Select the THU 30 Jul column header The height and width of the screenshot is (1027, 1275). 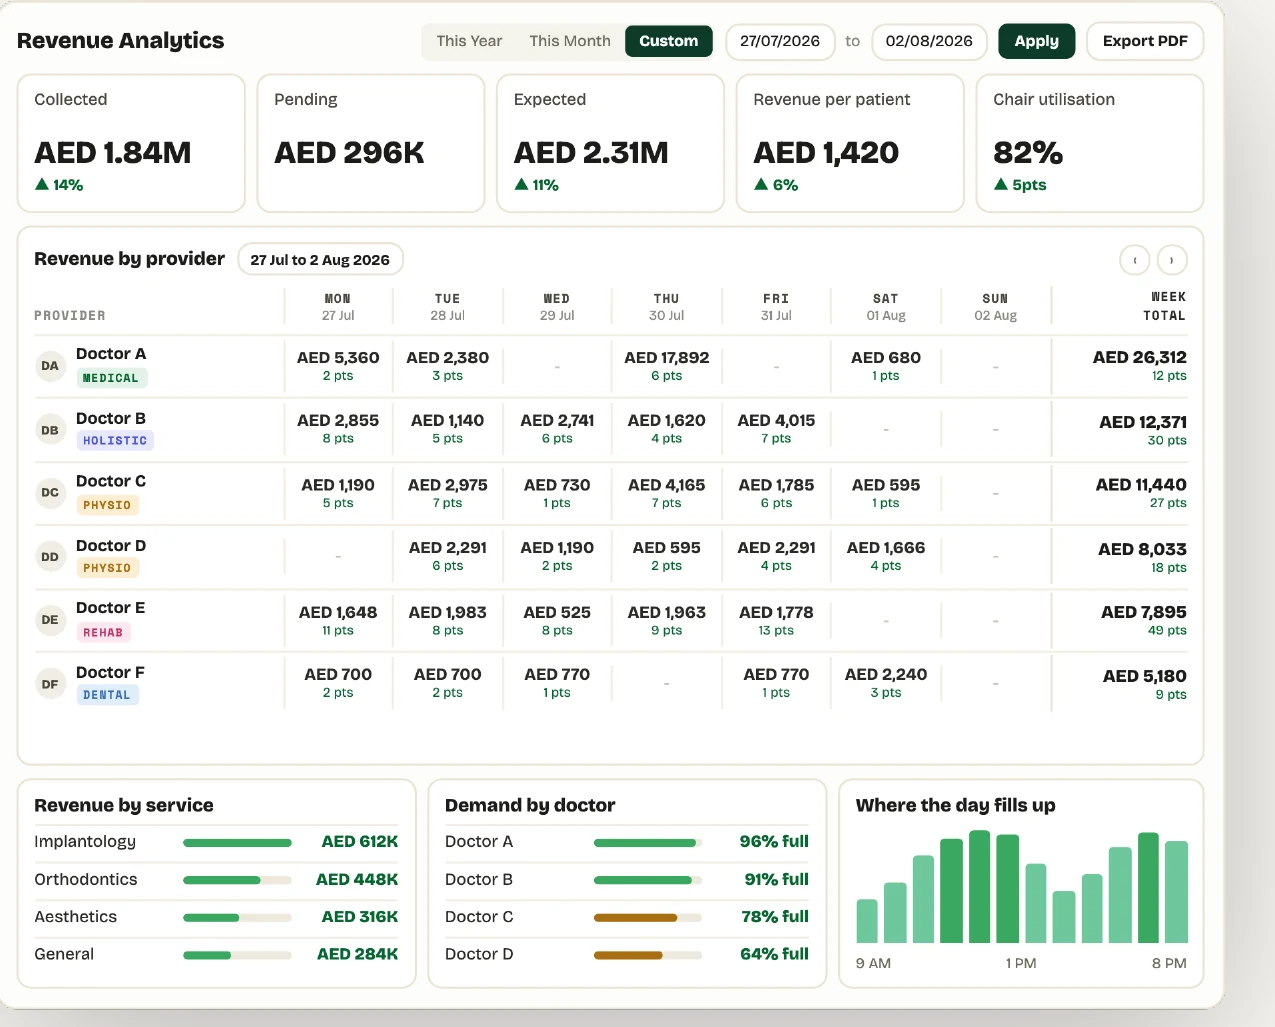pos(667,307)
